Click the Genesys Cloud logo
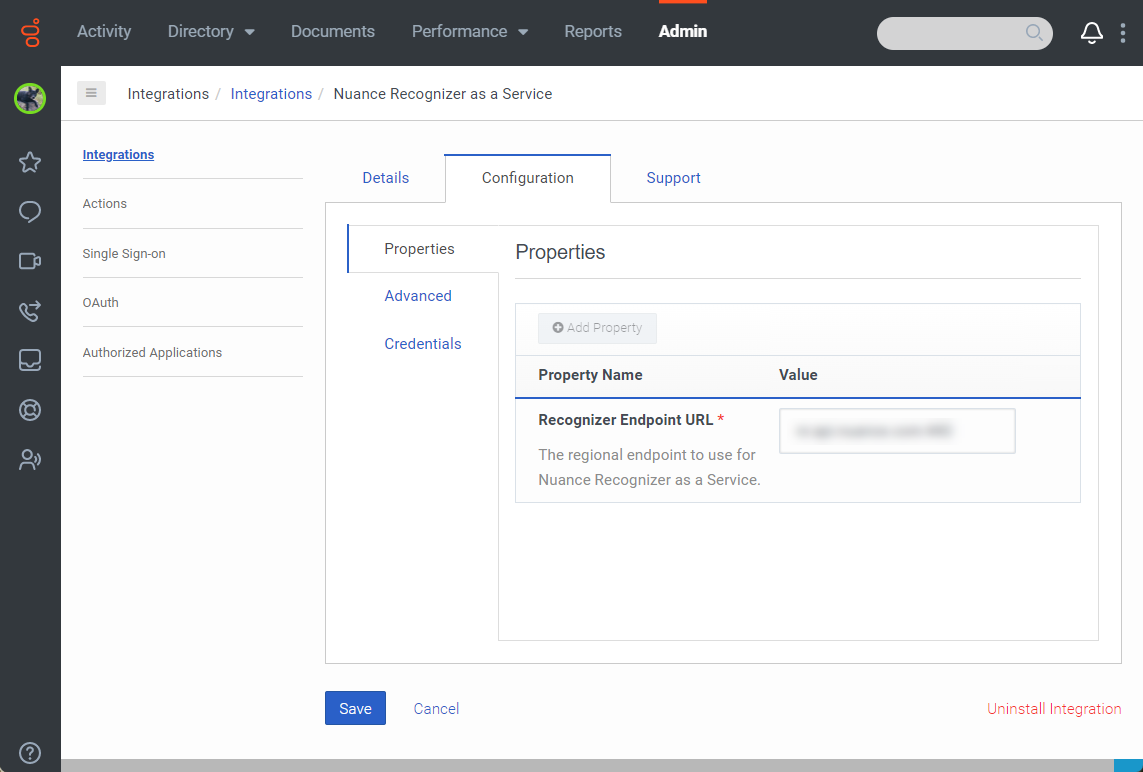Screen dimensions: 1143x772 coord(31,32)
